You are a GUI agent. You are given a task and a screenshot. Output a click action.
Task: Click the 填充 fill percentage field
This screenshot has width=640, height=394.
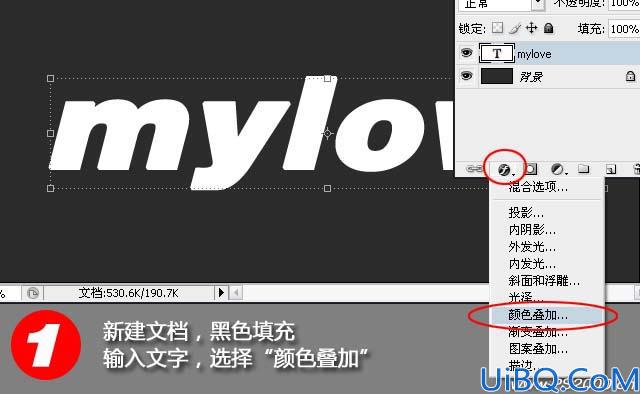tap(624, 29)
